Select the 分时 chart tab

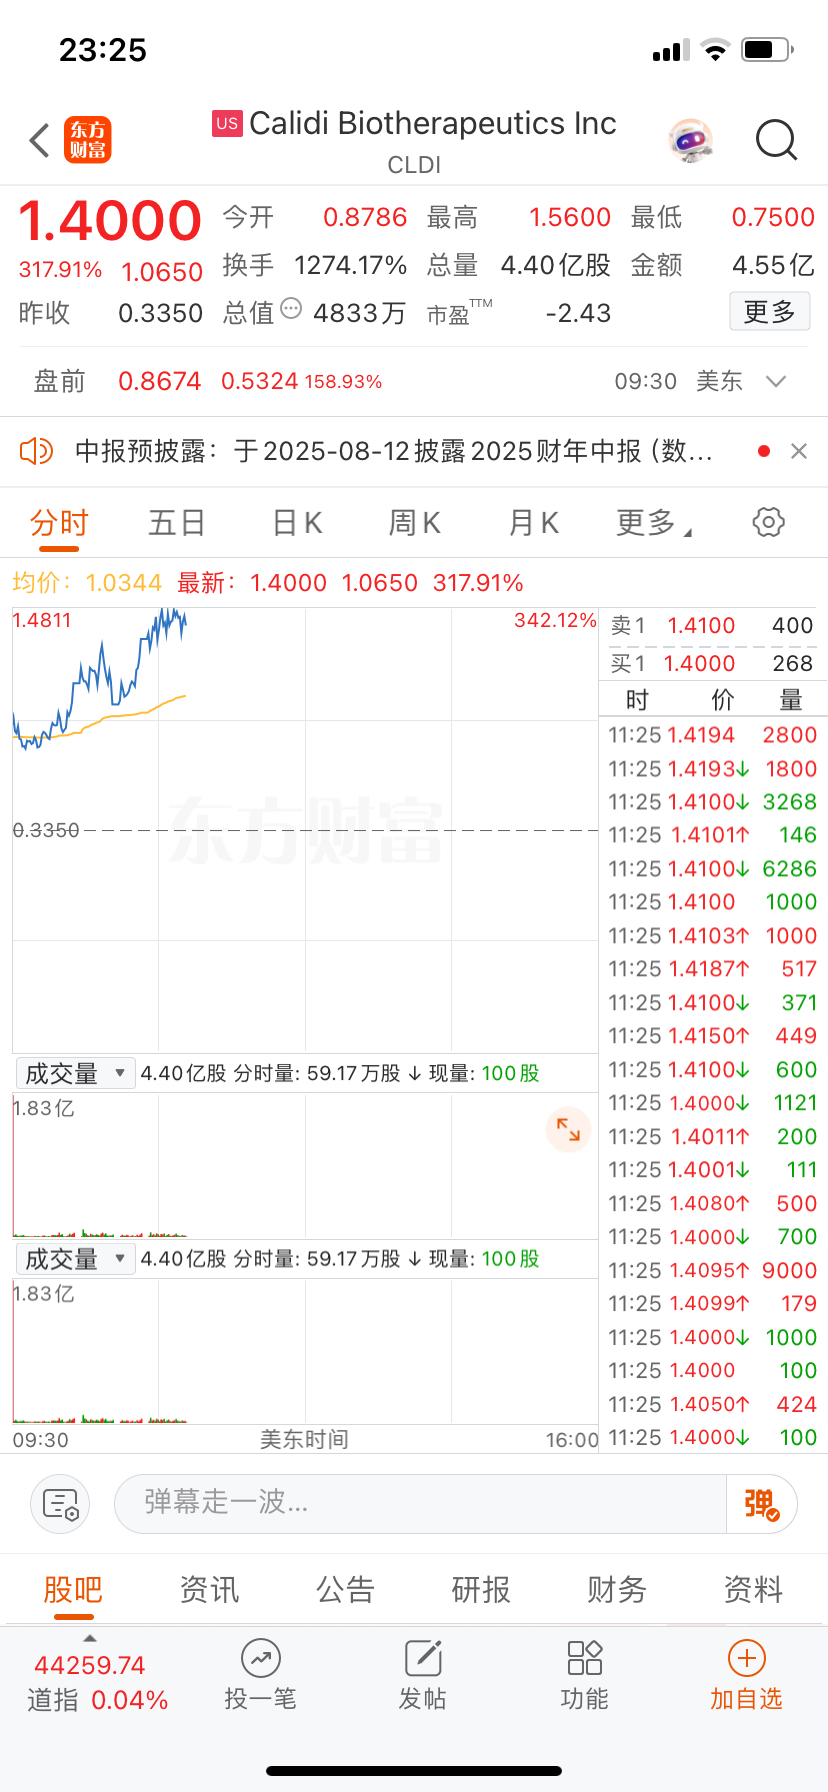(x=59, y=523)
